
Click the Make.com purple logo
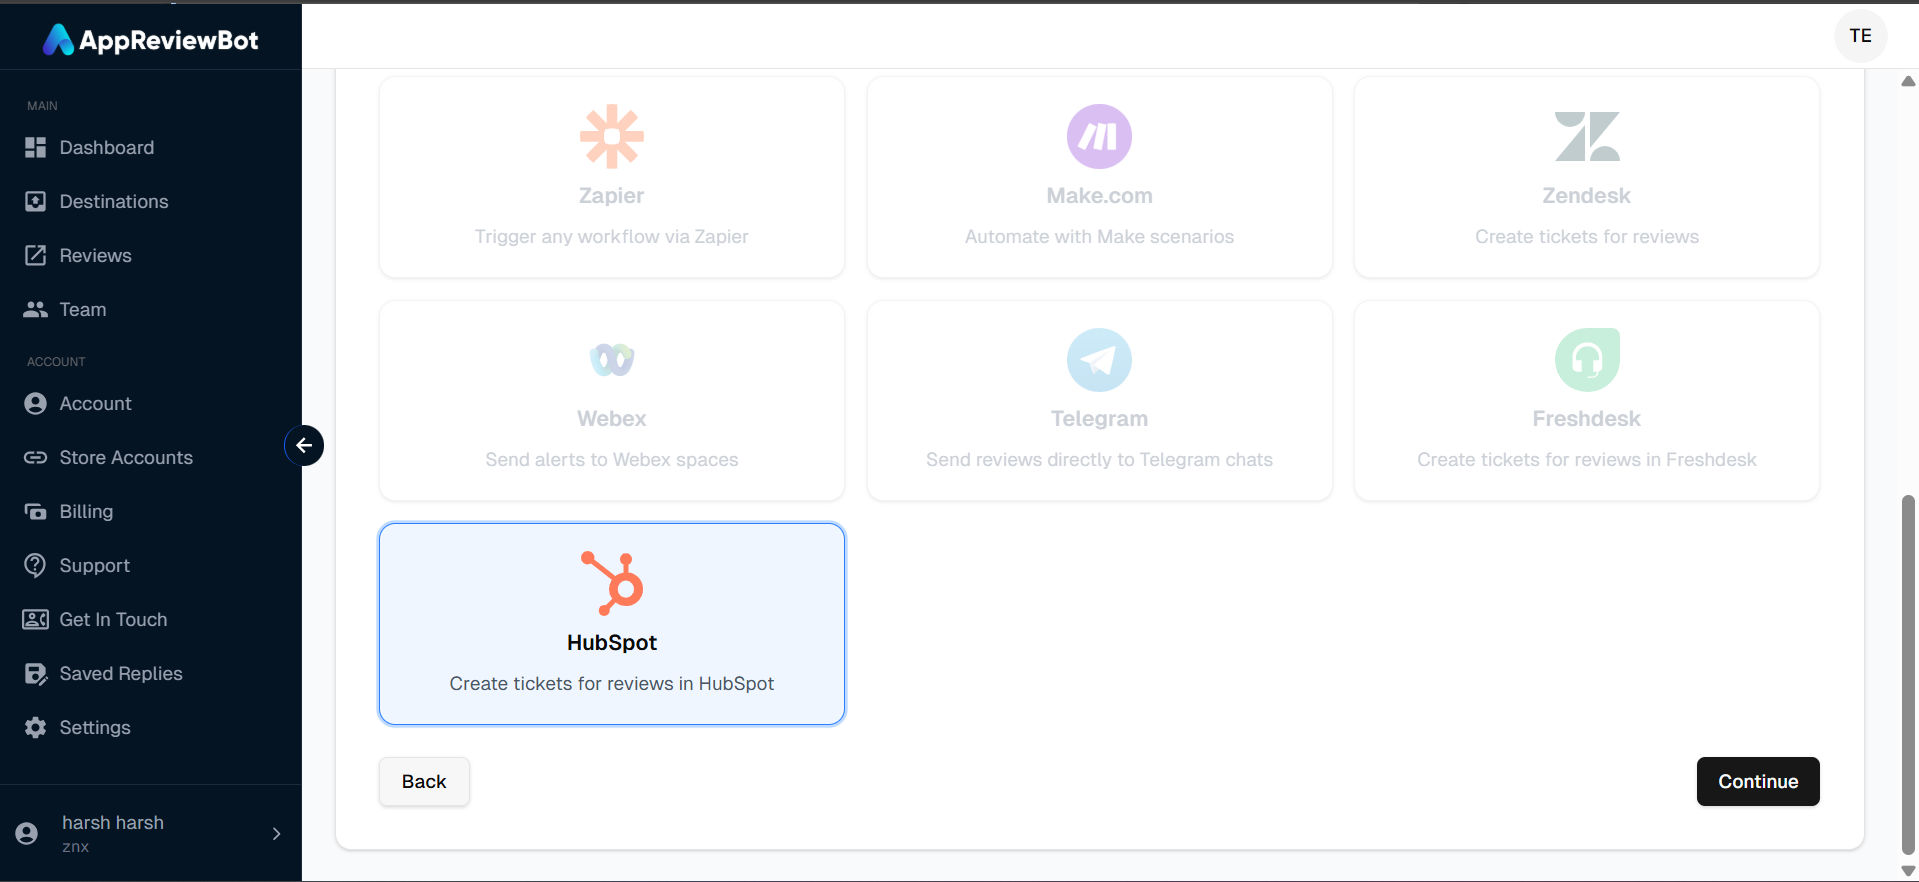(x=1099, y=136)
